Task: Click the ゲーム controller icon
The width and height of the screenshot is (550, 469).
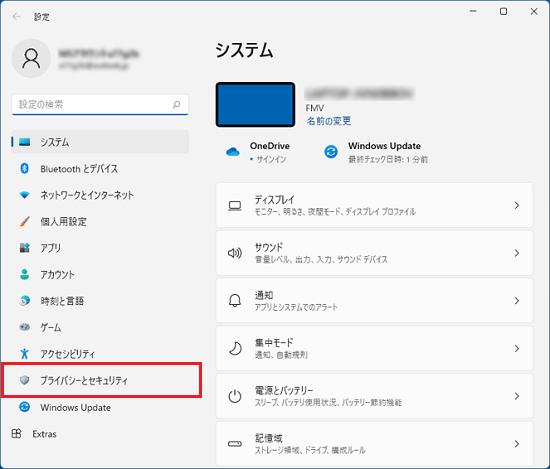Action: pyautogui.click(x=25, y=327)
